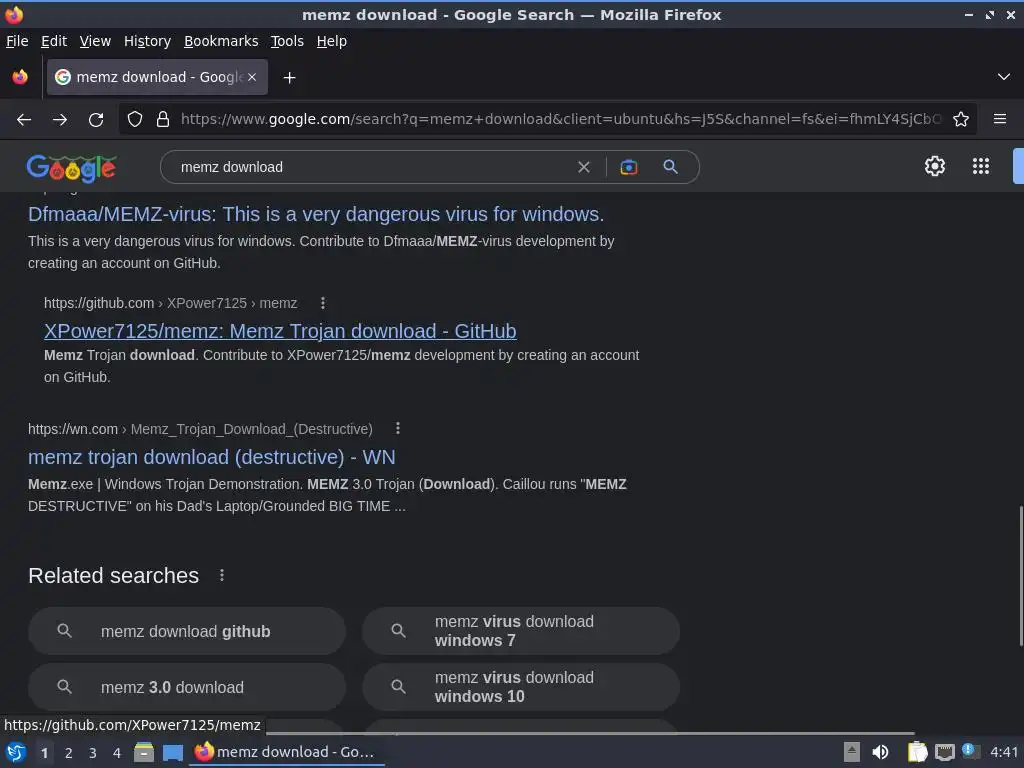This screenshot has height=768, width=1024.
Task: Click https://github.com › XPower7125 › memz breadcrumb
Action: coord(170,303)
